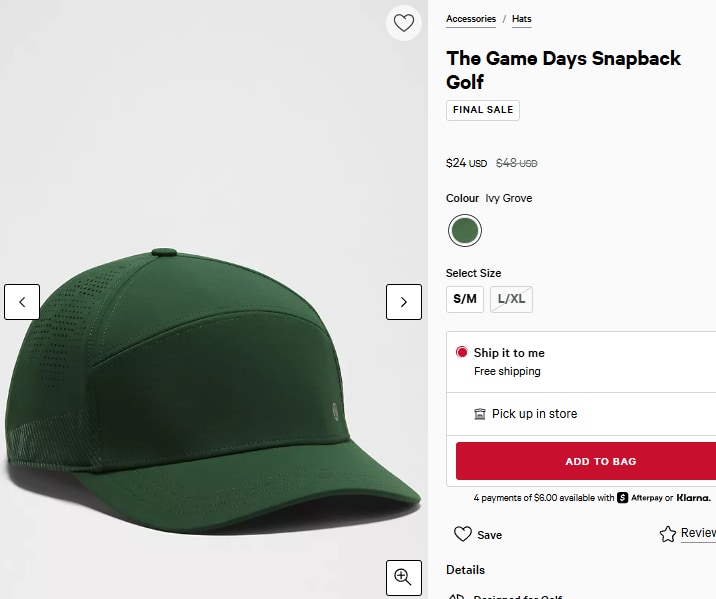Viewport: 716px width, 599px height.
Task: Select the Ship it to me radio option
Action: (x=462, y=352)
